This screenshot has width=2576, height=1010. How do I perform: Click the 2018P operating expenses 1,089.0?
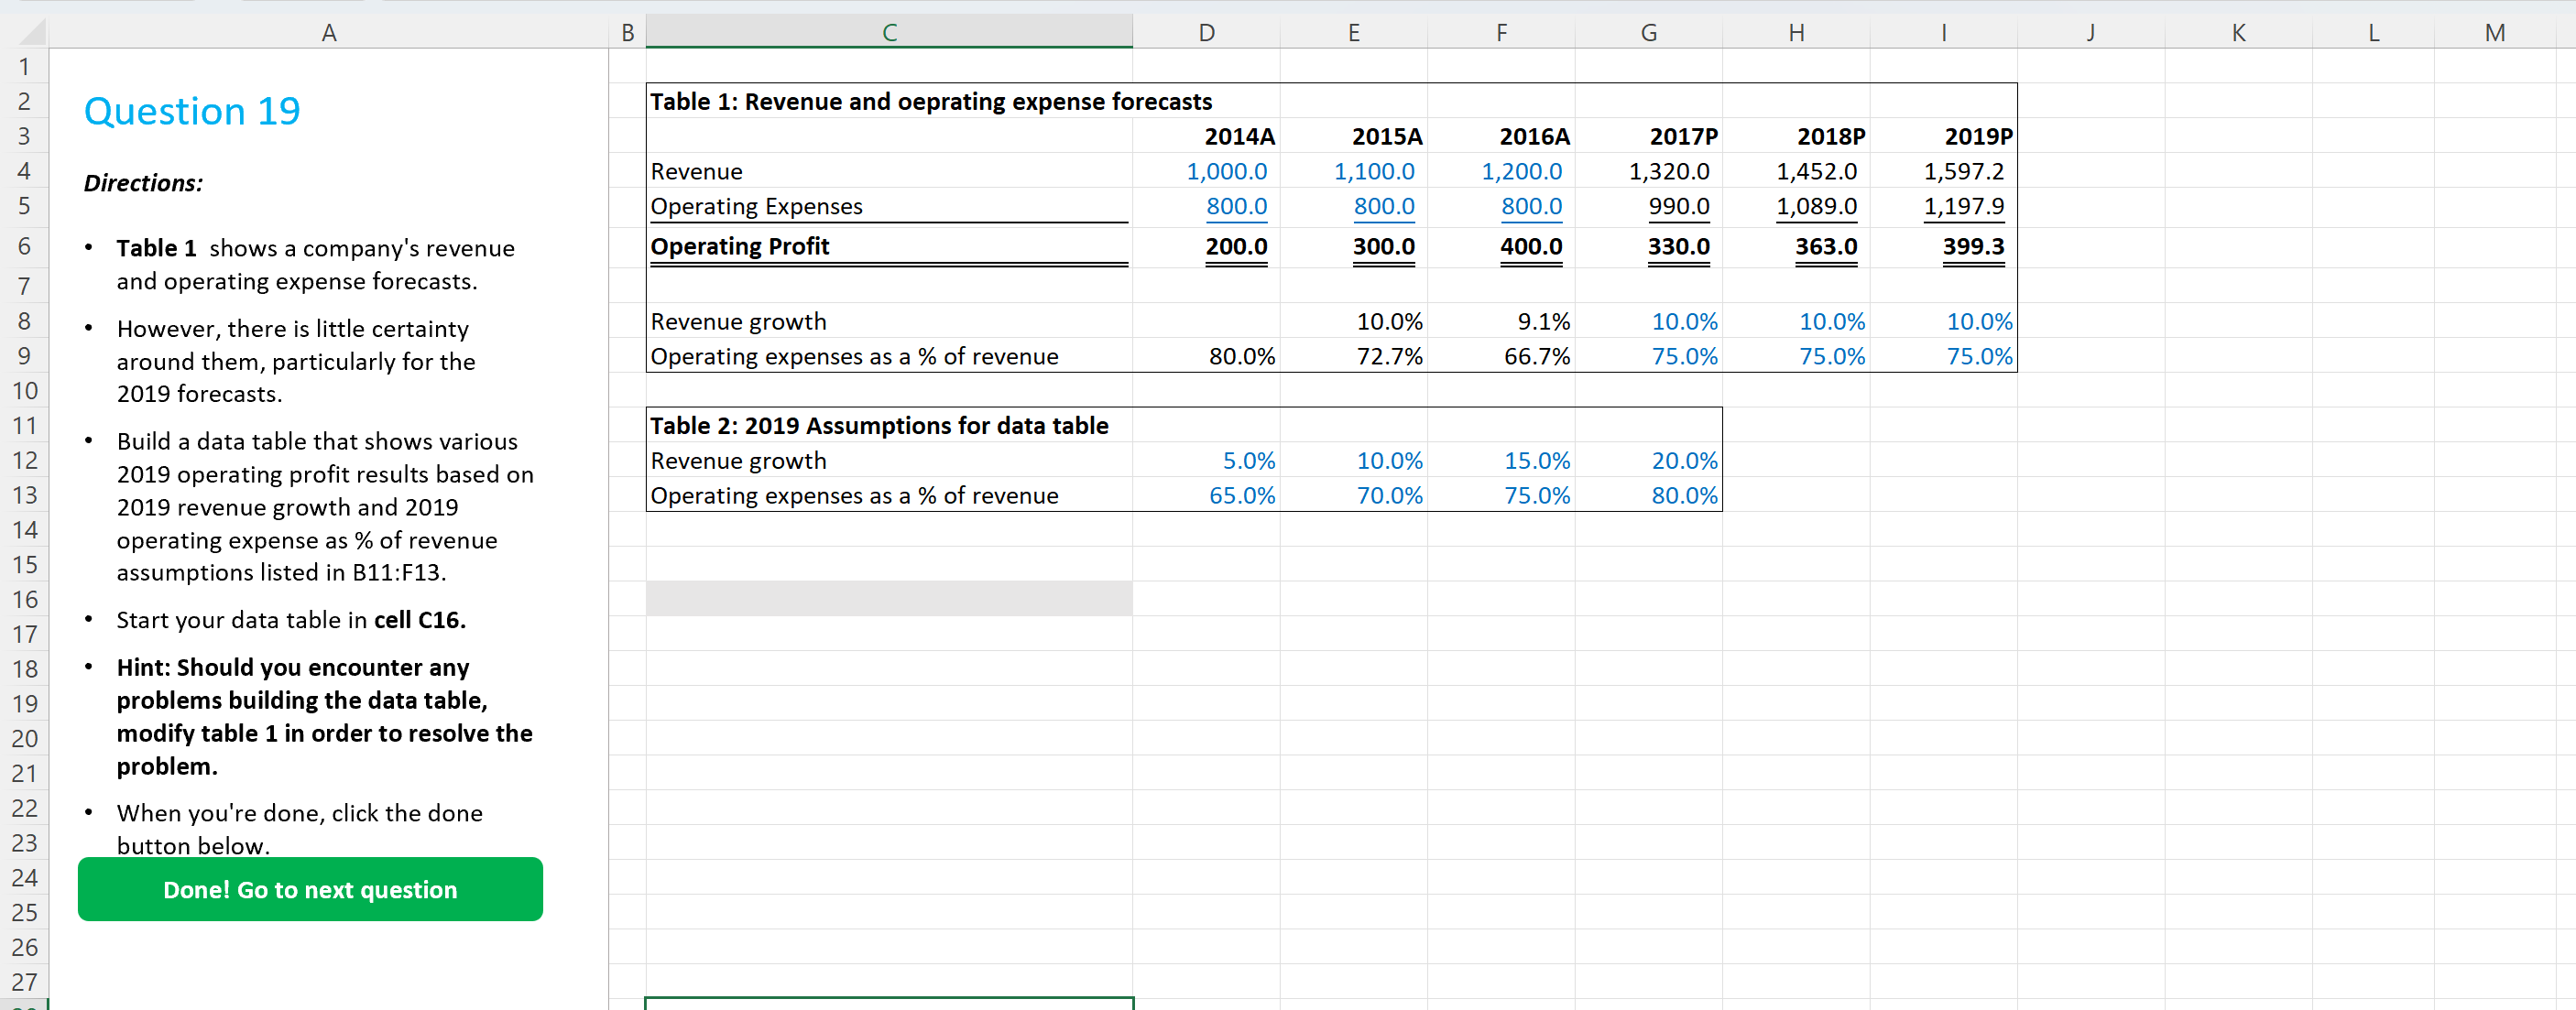[x=1816, y=206]
